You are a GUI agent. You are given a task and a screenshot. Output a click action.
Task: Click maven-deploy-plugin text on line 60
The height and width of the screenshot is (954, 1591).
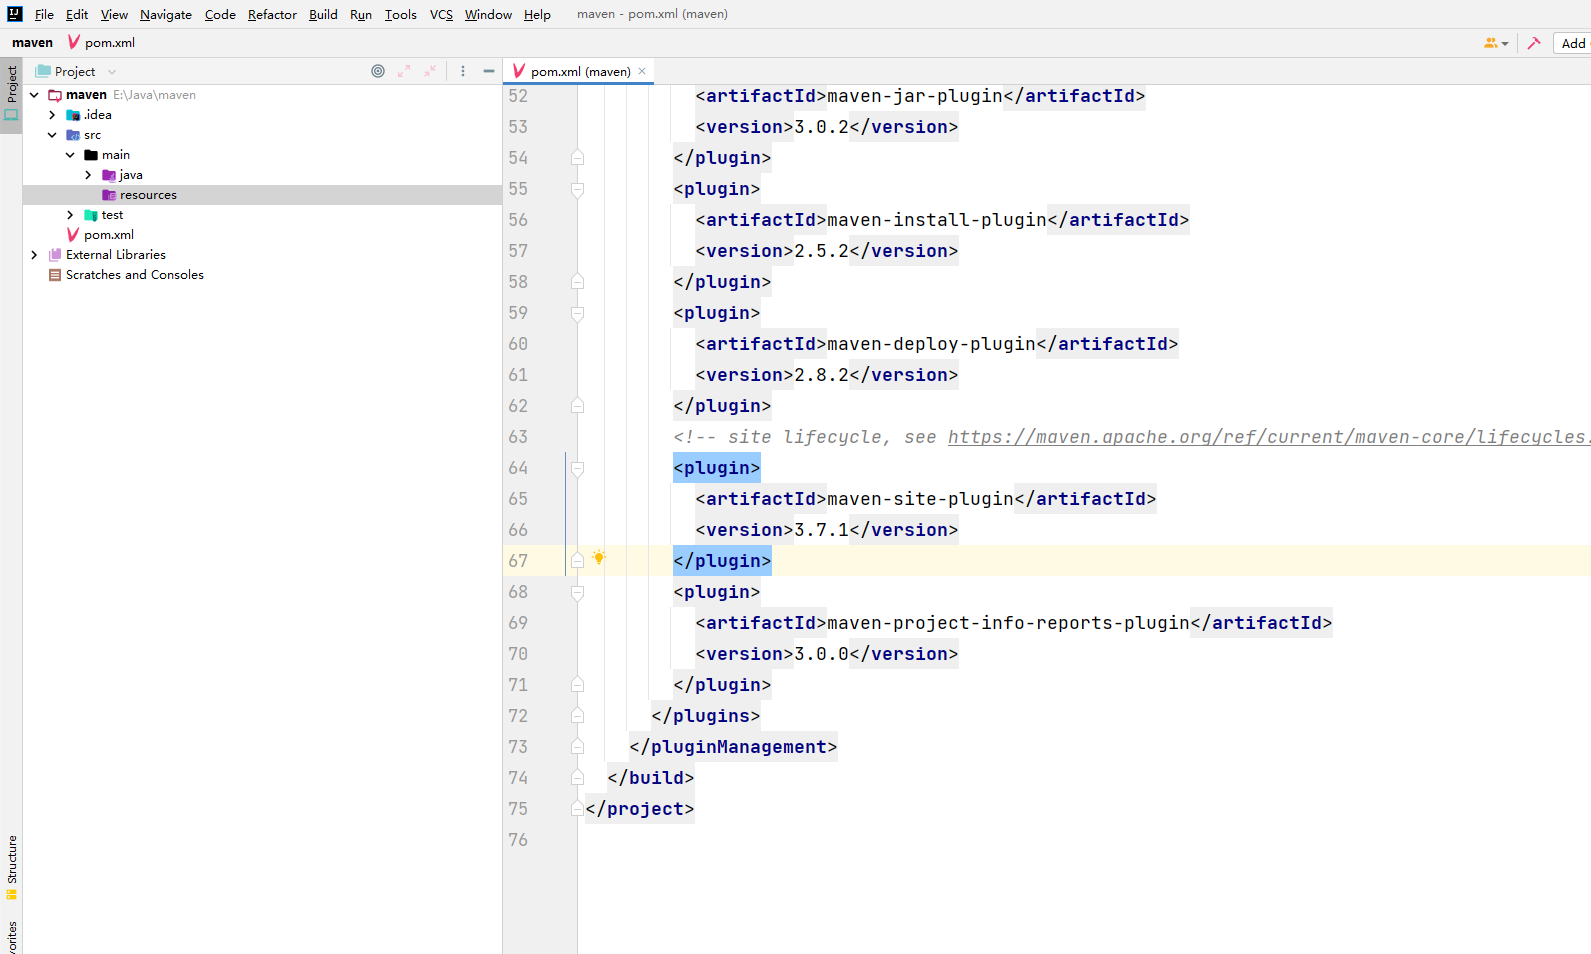point(931,344)
